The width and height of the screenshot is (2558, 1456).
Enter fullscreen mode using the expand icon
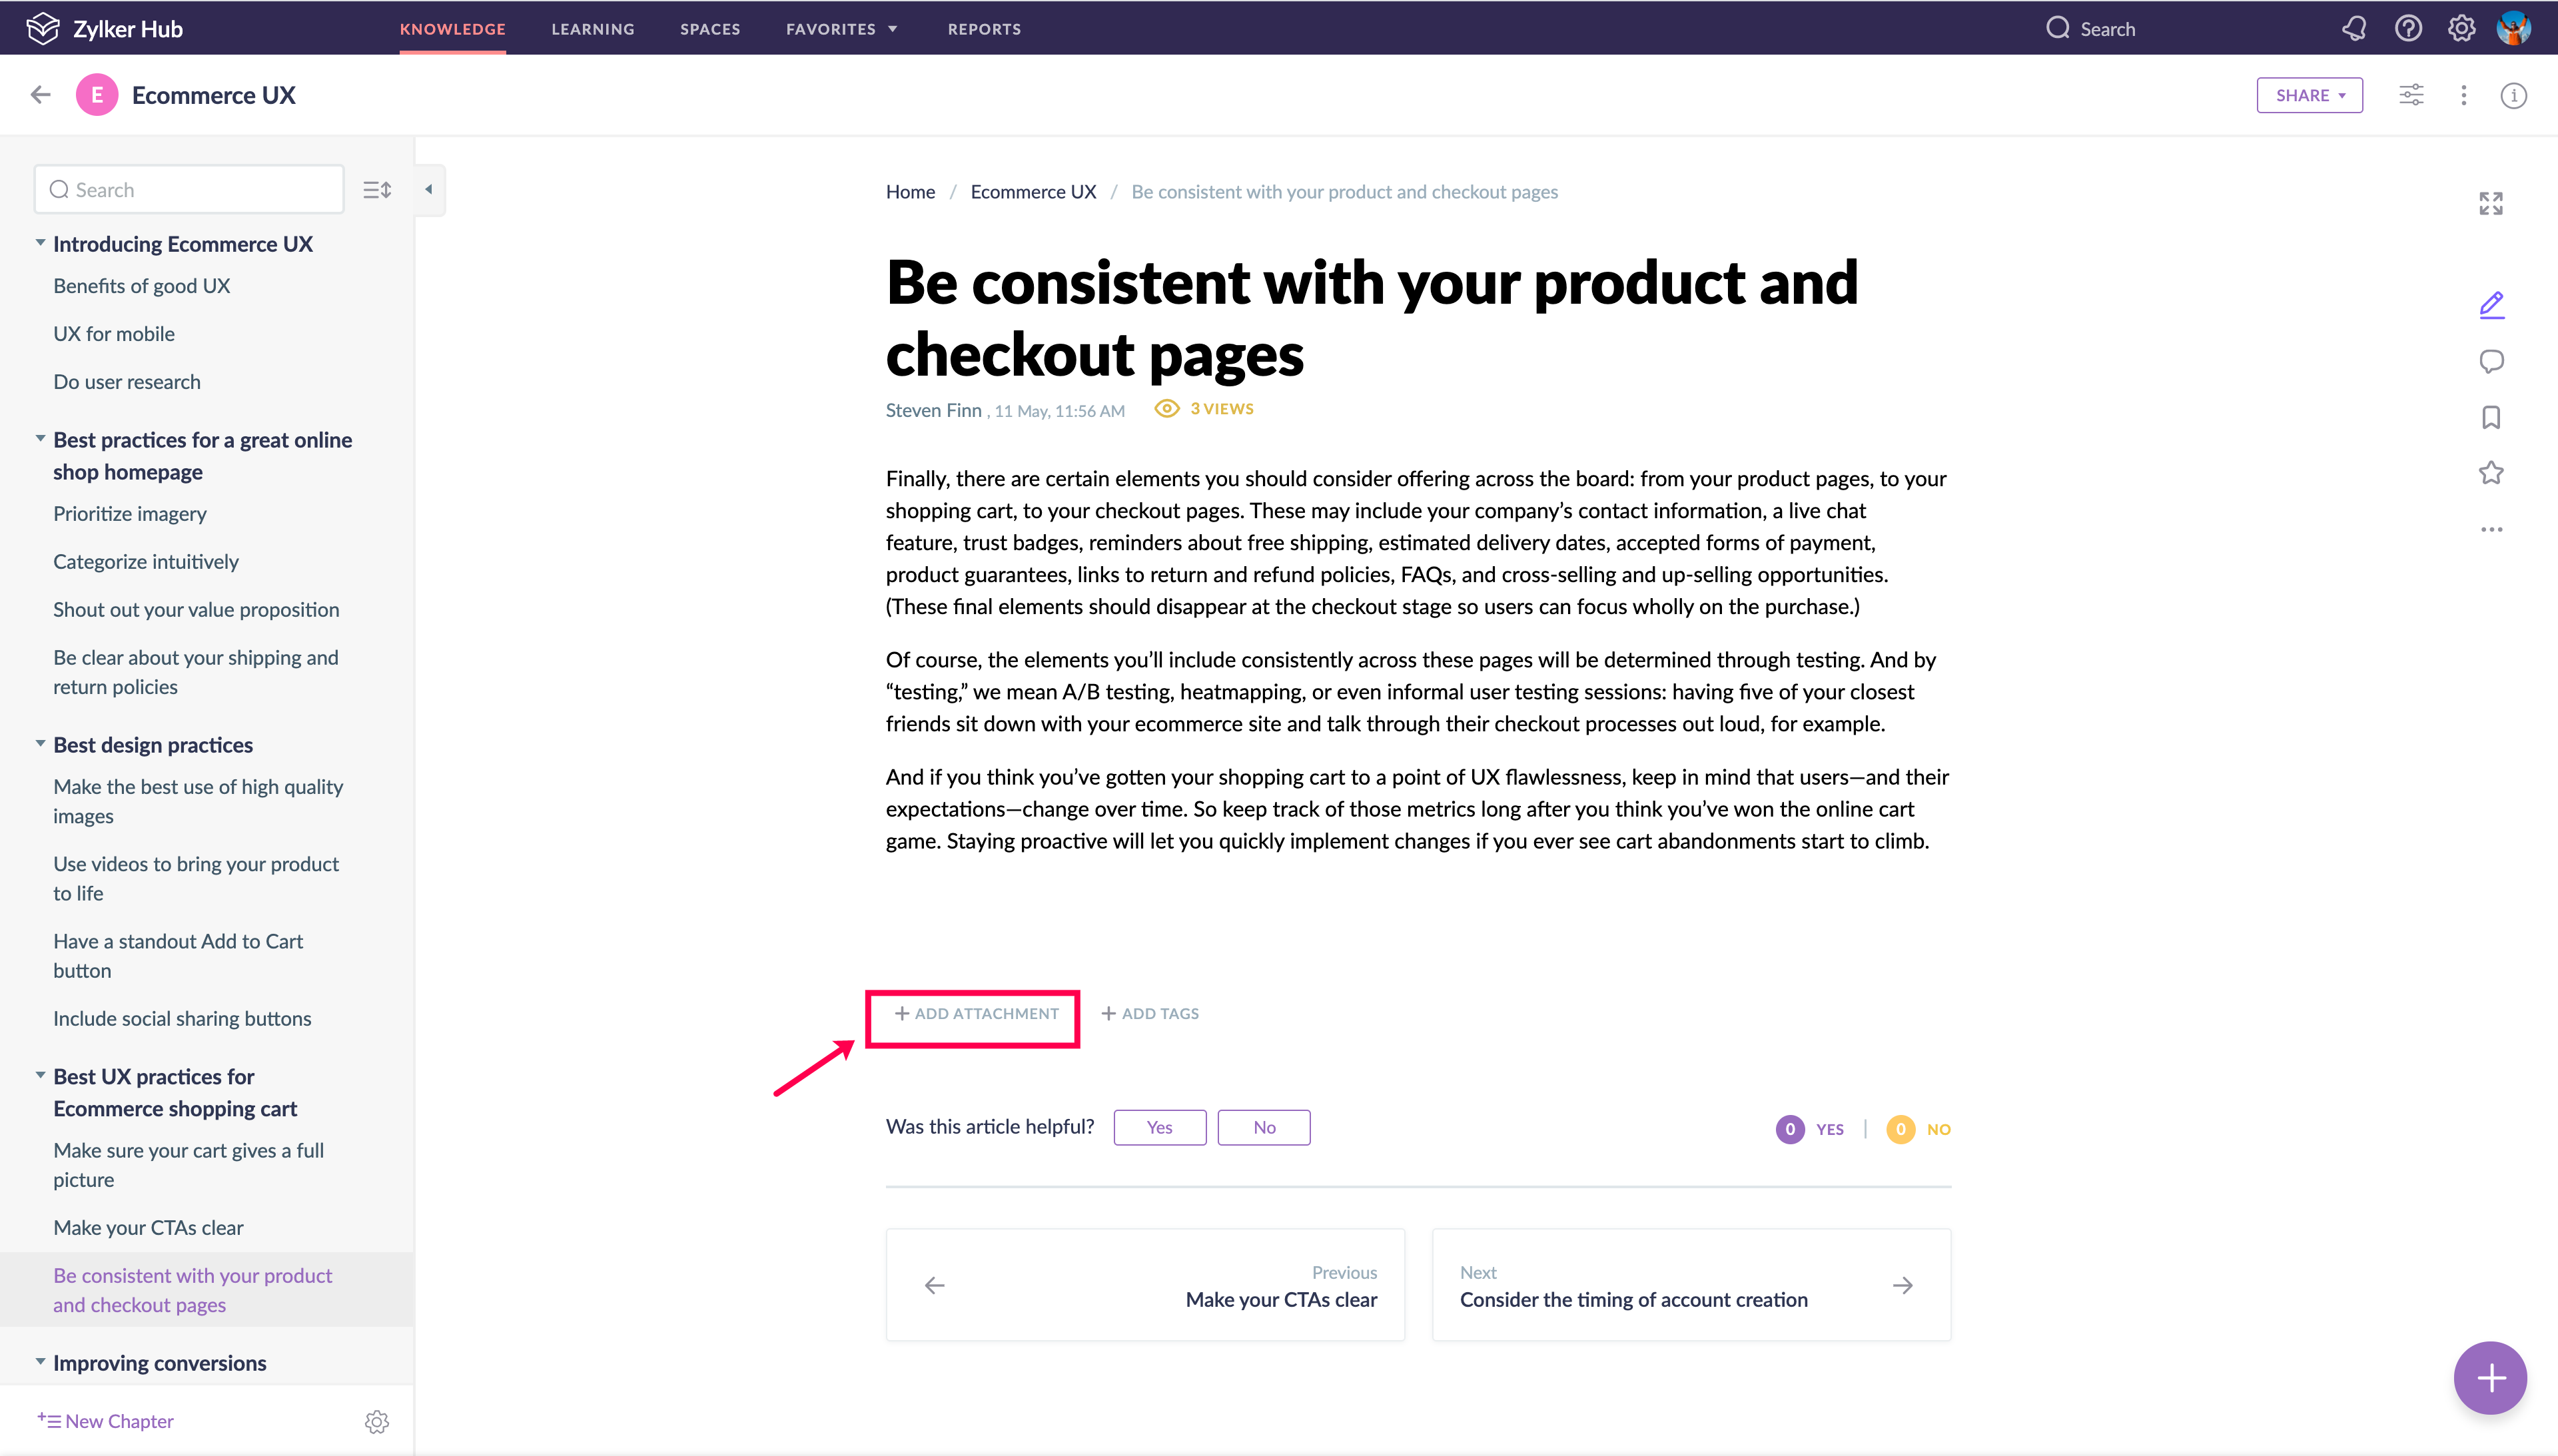(x=2491, y=204)
